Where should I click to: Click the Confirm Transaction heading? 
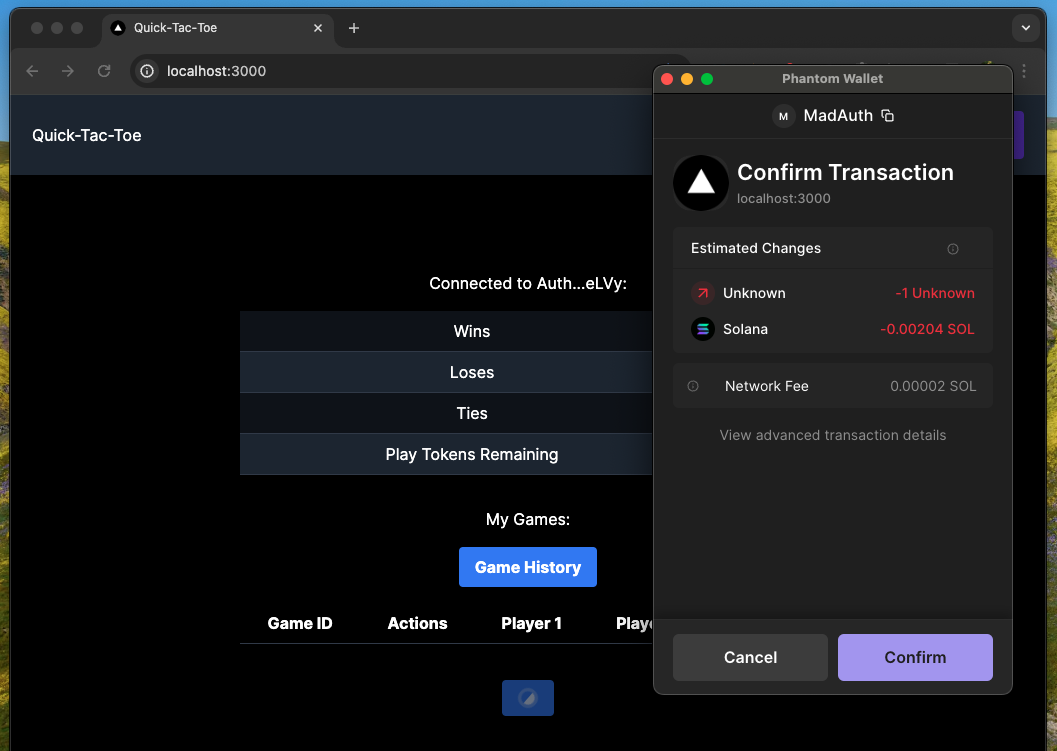point(845,173)
